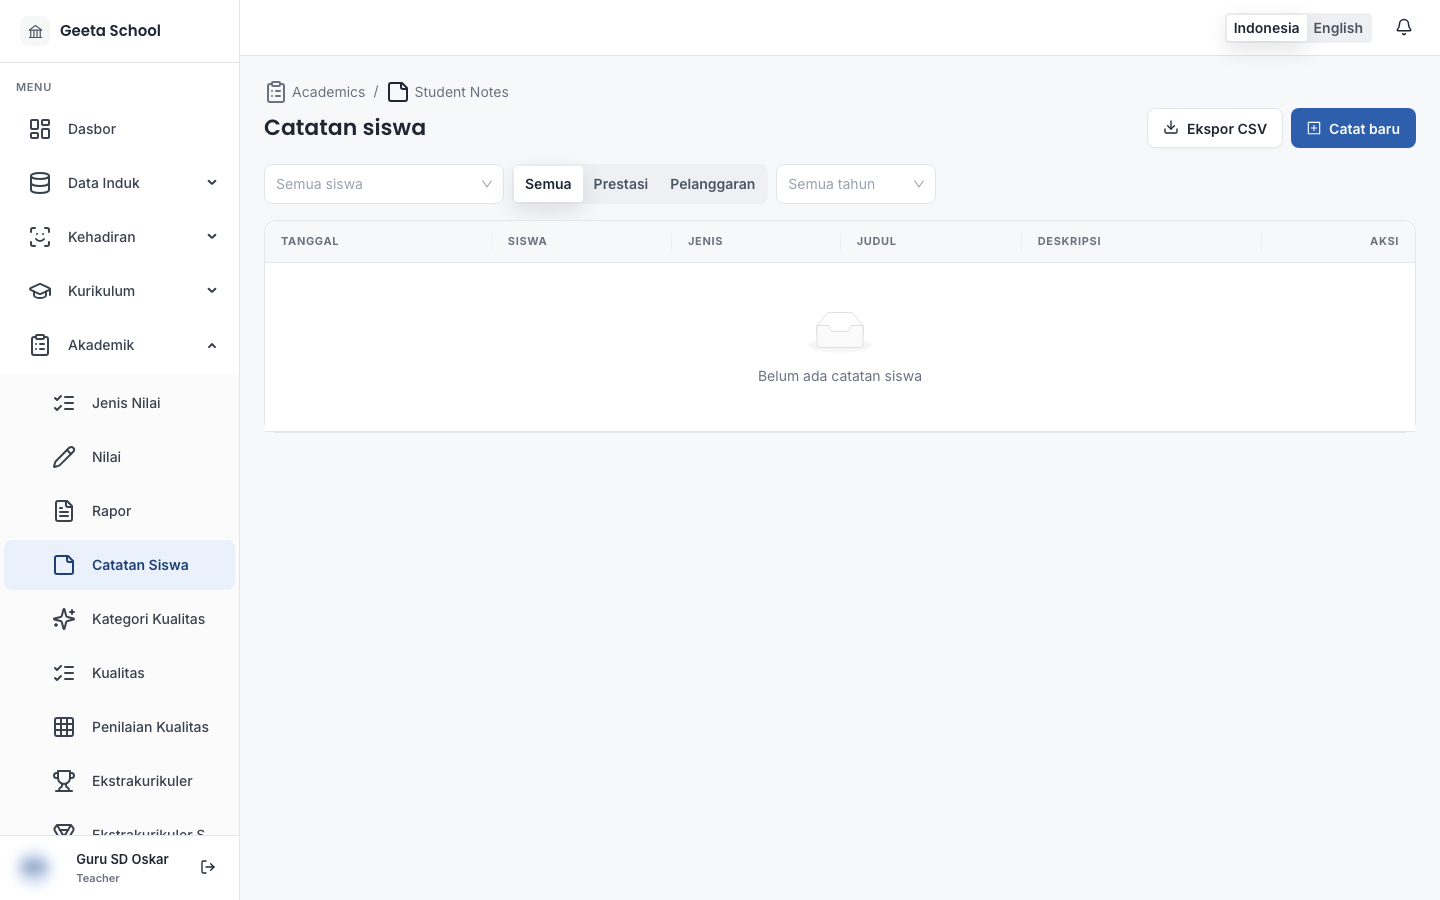The image size is (1440, 900).
Task: Click the Catat baru button
Action: [x=1353, y=128]
